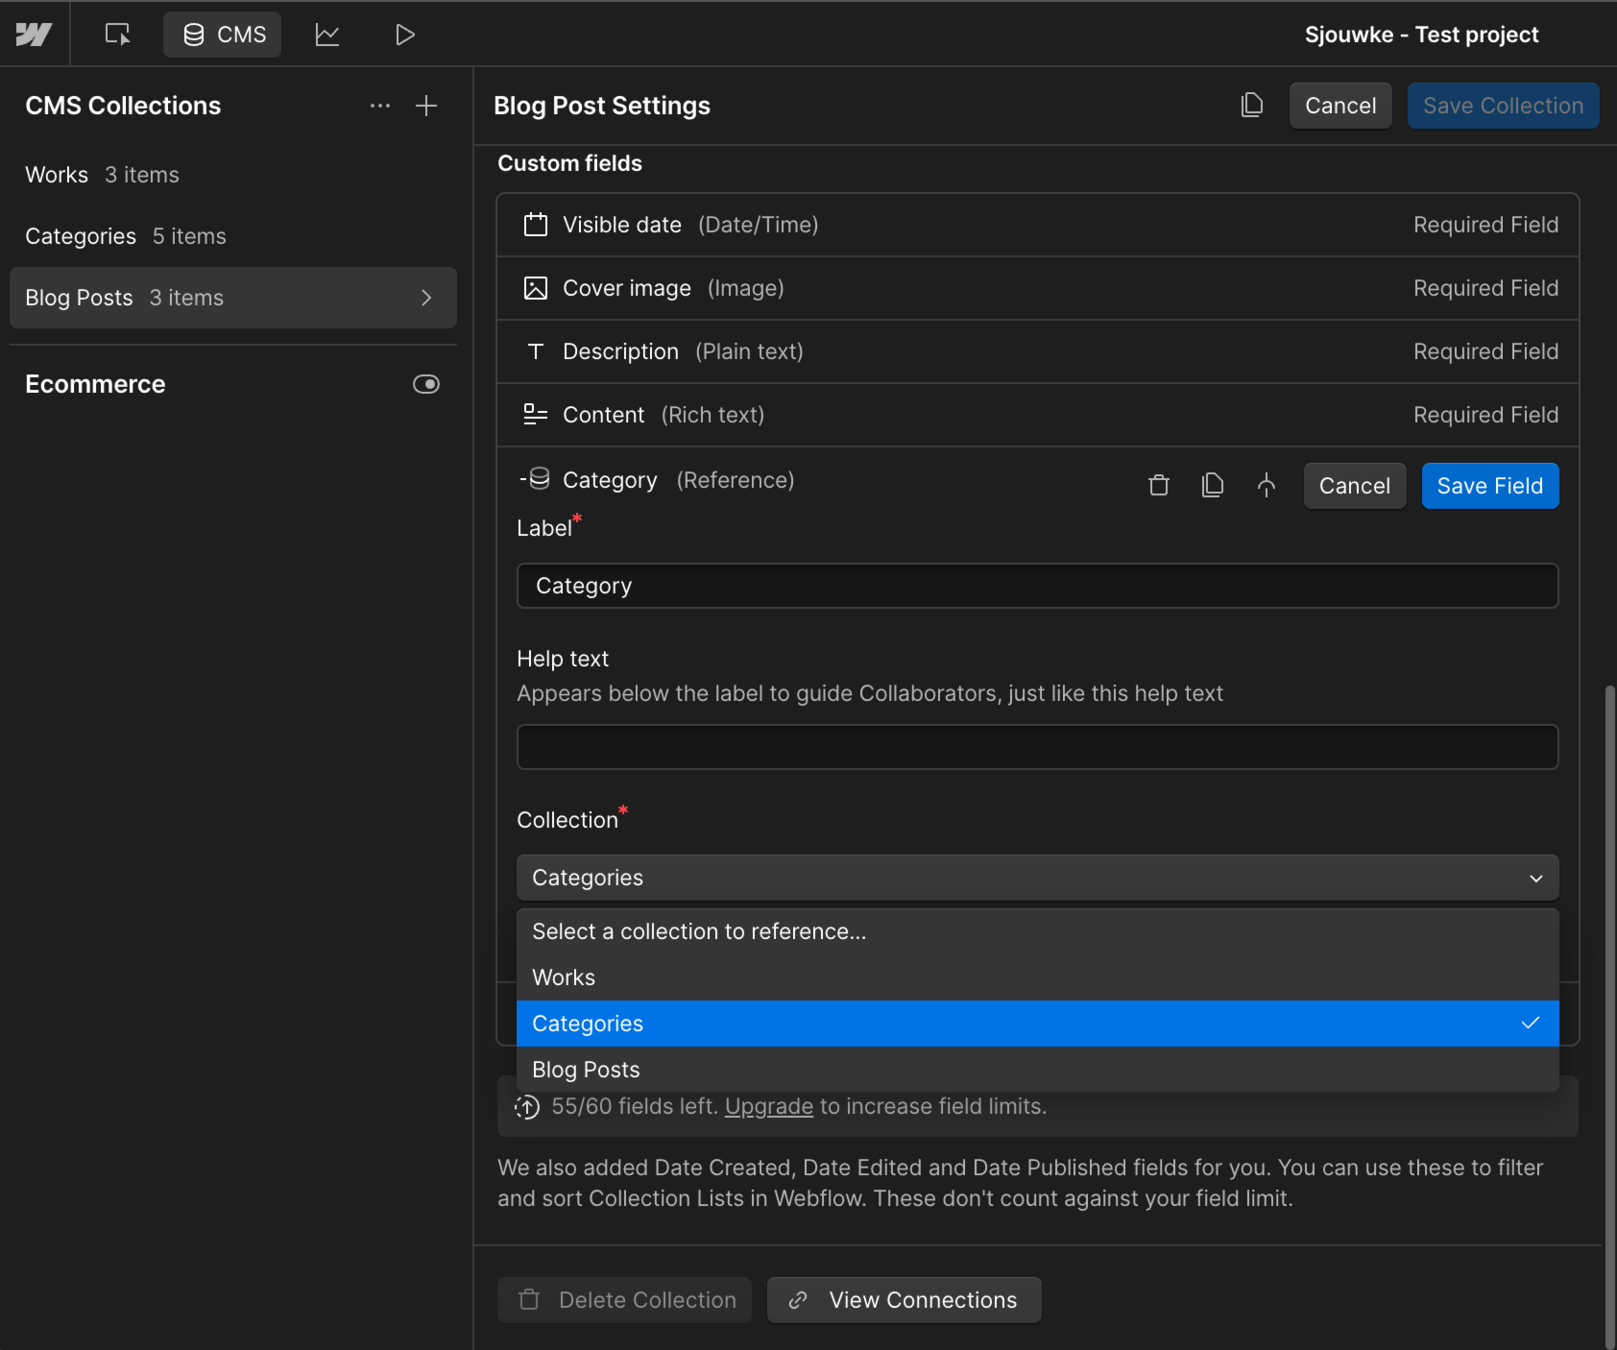The width and height of the screenshot is (1617, 1350).
Task: Toggle the Ecommerce switch
Action: (x=427, y=384)
